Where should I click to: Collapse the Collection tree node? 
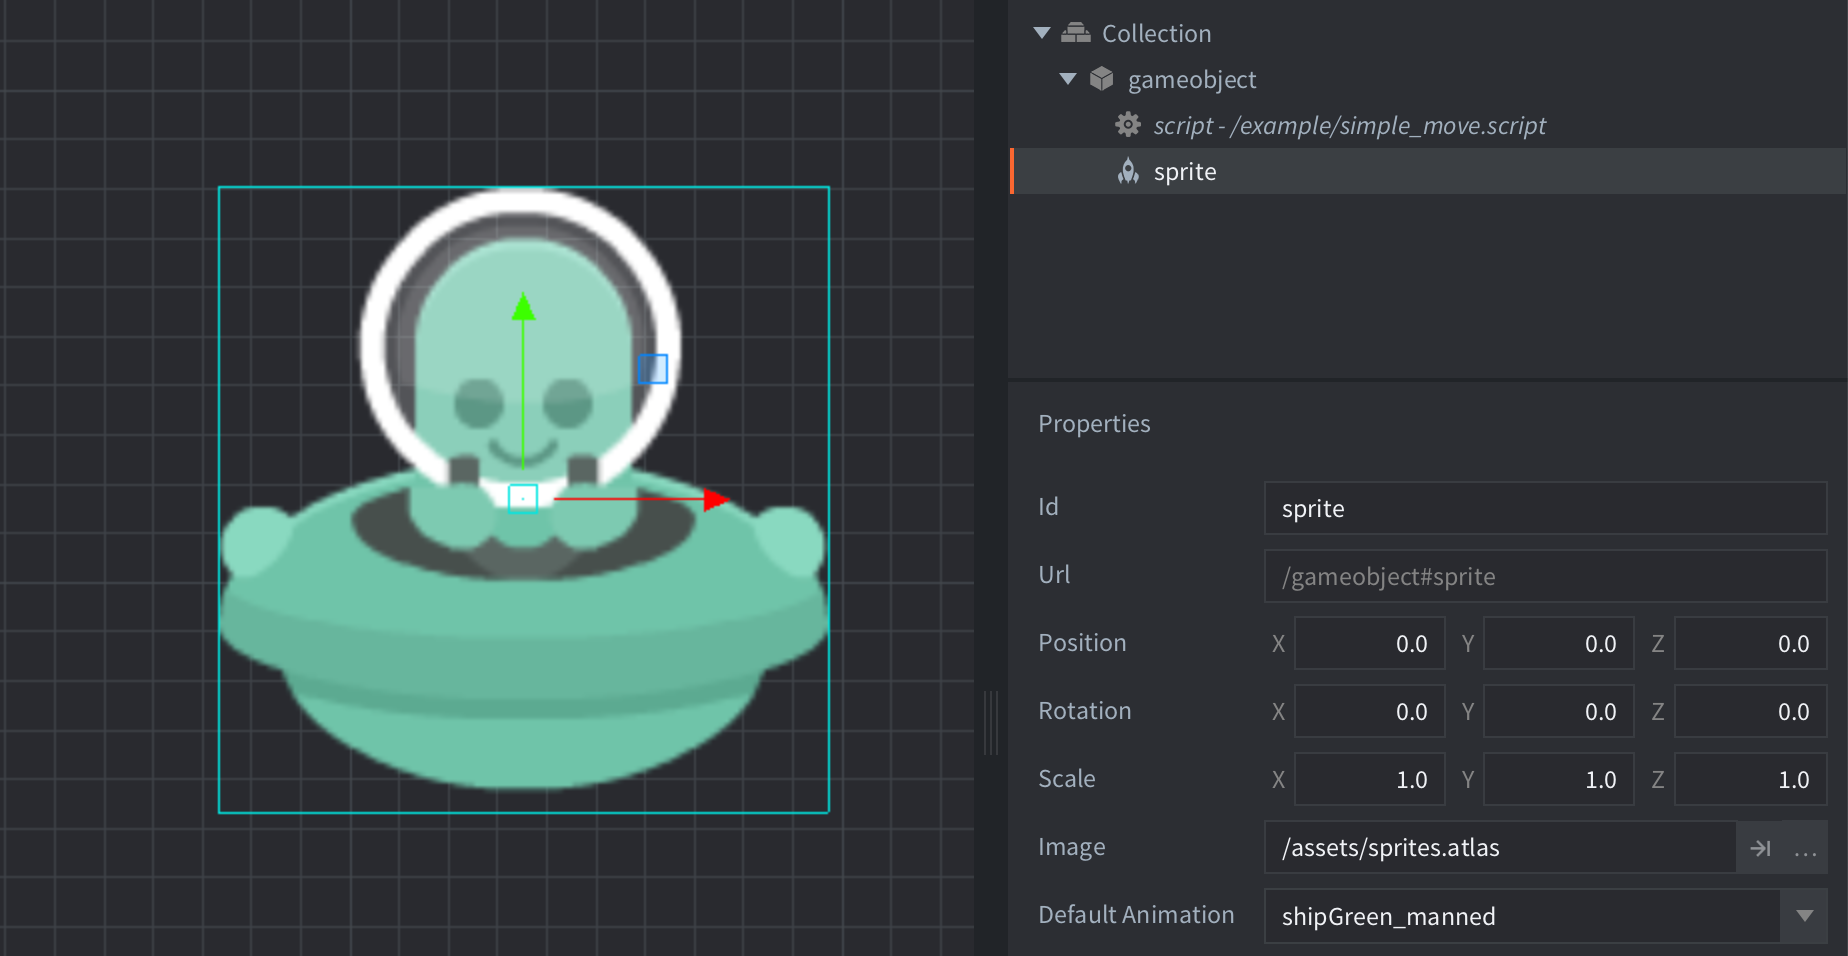(1042, 33)
